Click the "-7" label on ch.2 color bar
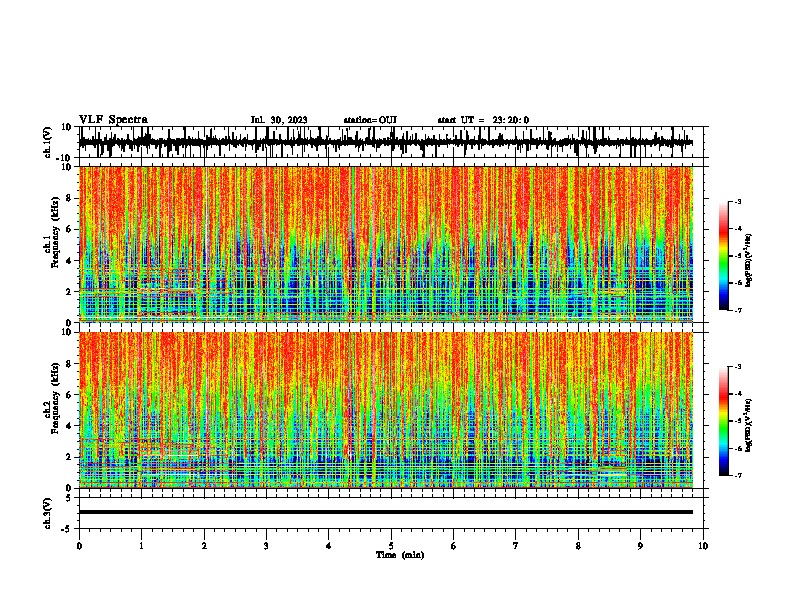Screen dimensions: 792x612 pyautogui.click(x=737, y=475)
